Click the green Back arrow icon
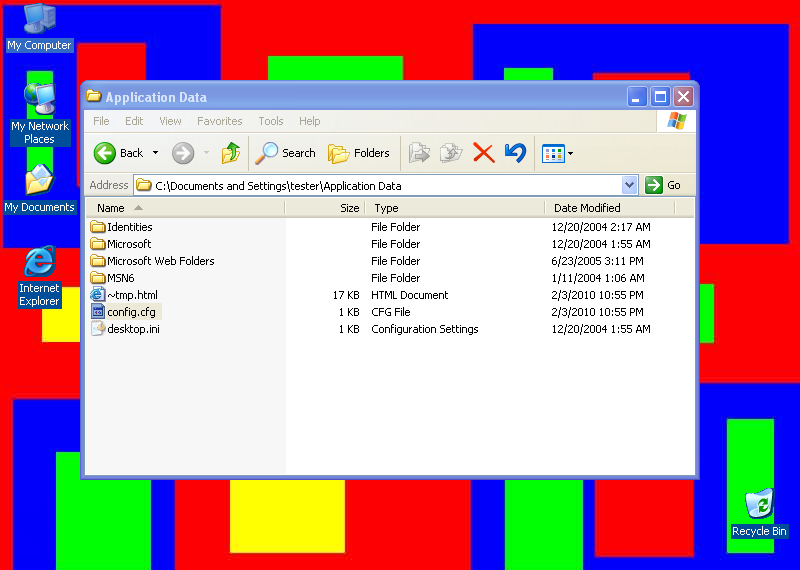The width and height of the screenshot is (800, 570). click(x=105, y=153)
